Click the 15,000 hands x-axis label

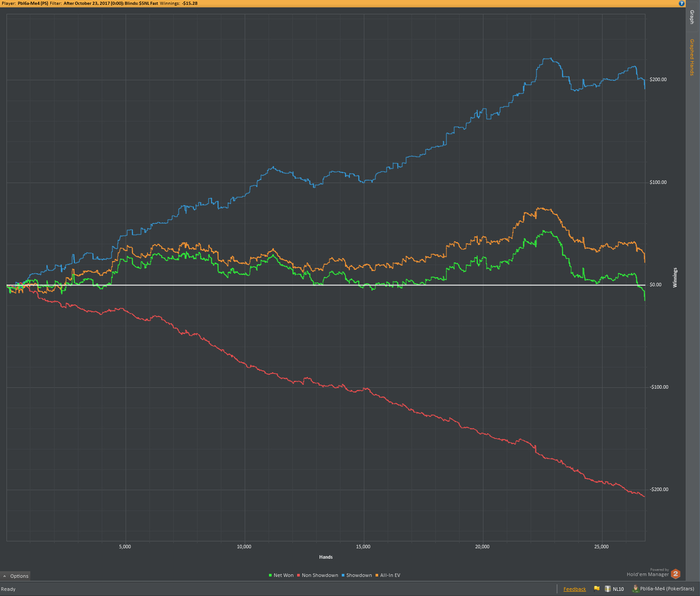point(363,546)
